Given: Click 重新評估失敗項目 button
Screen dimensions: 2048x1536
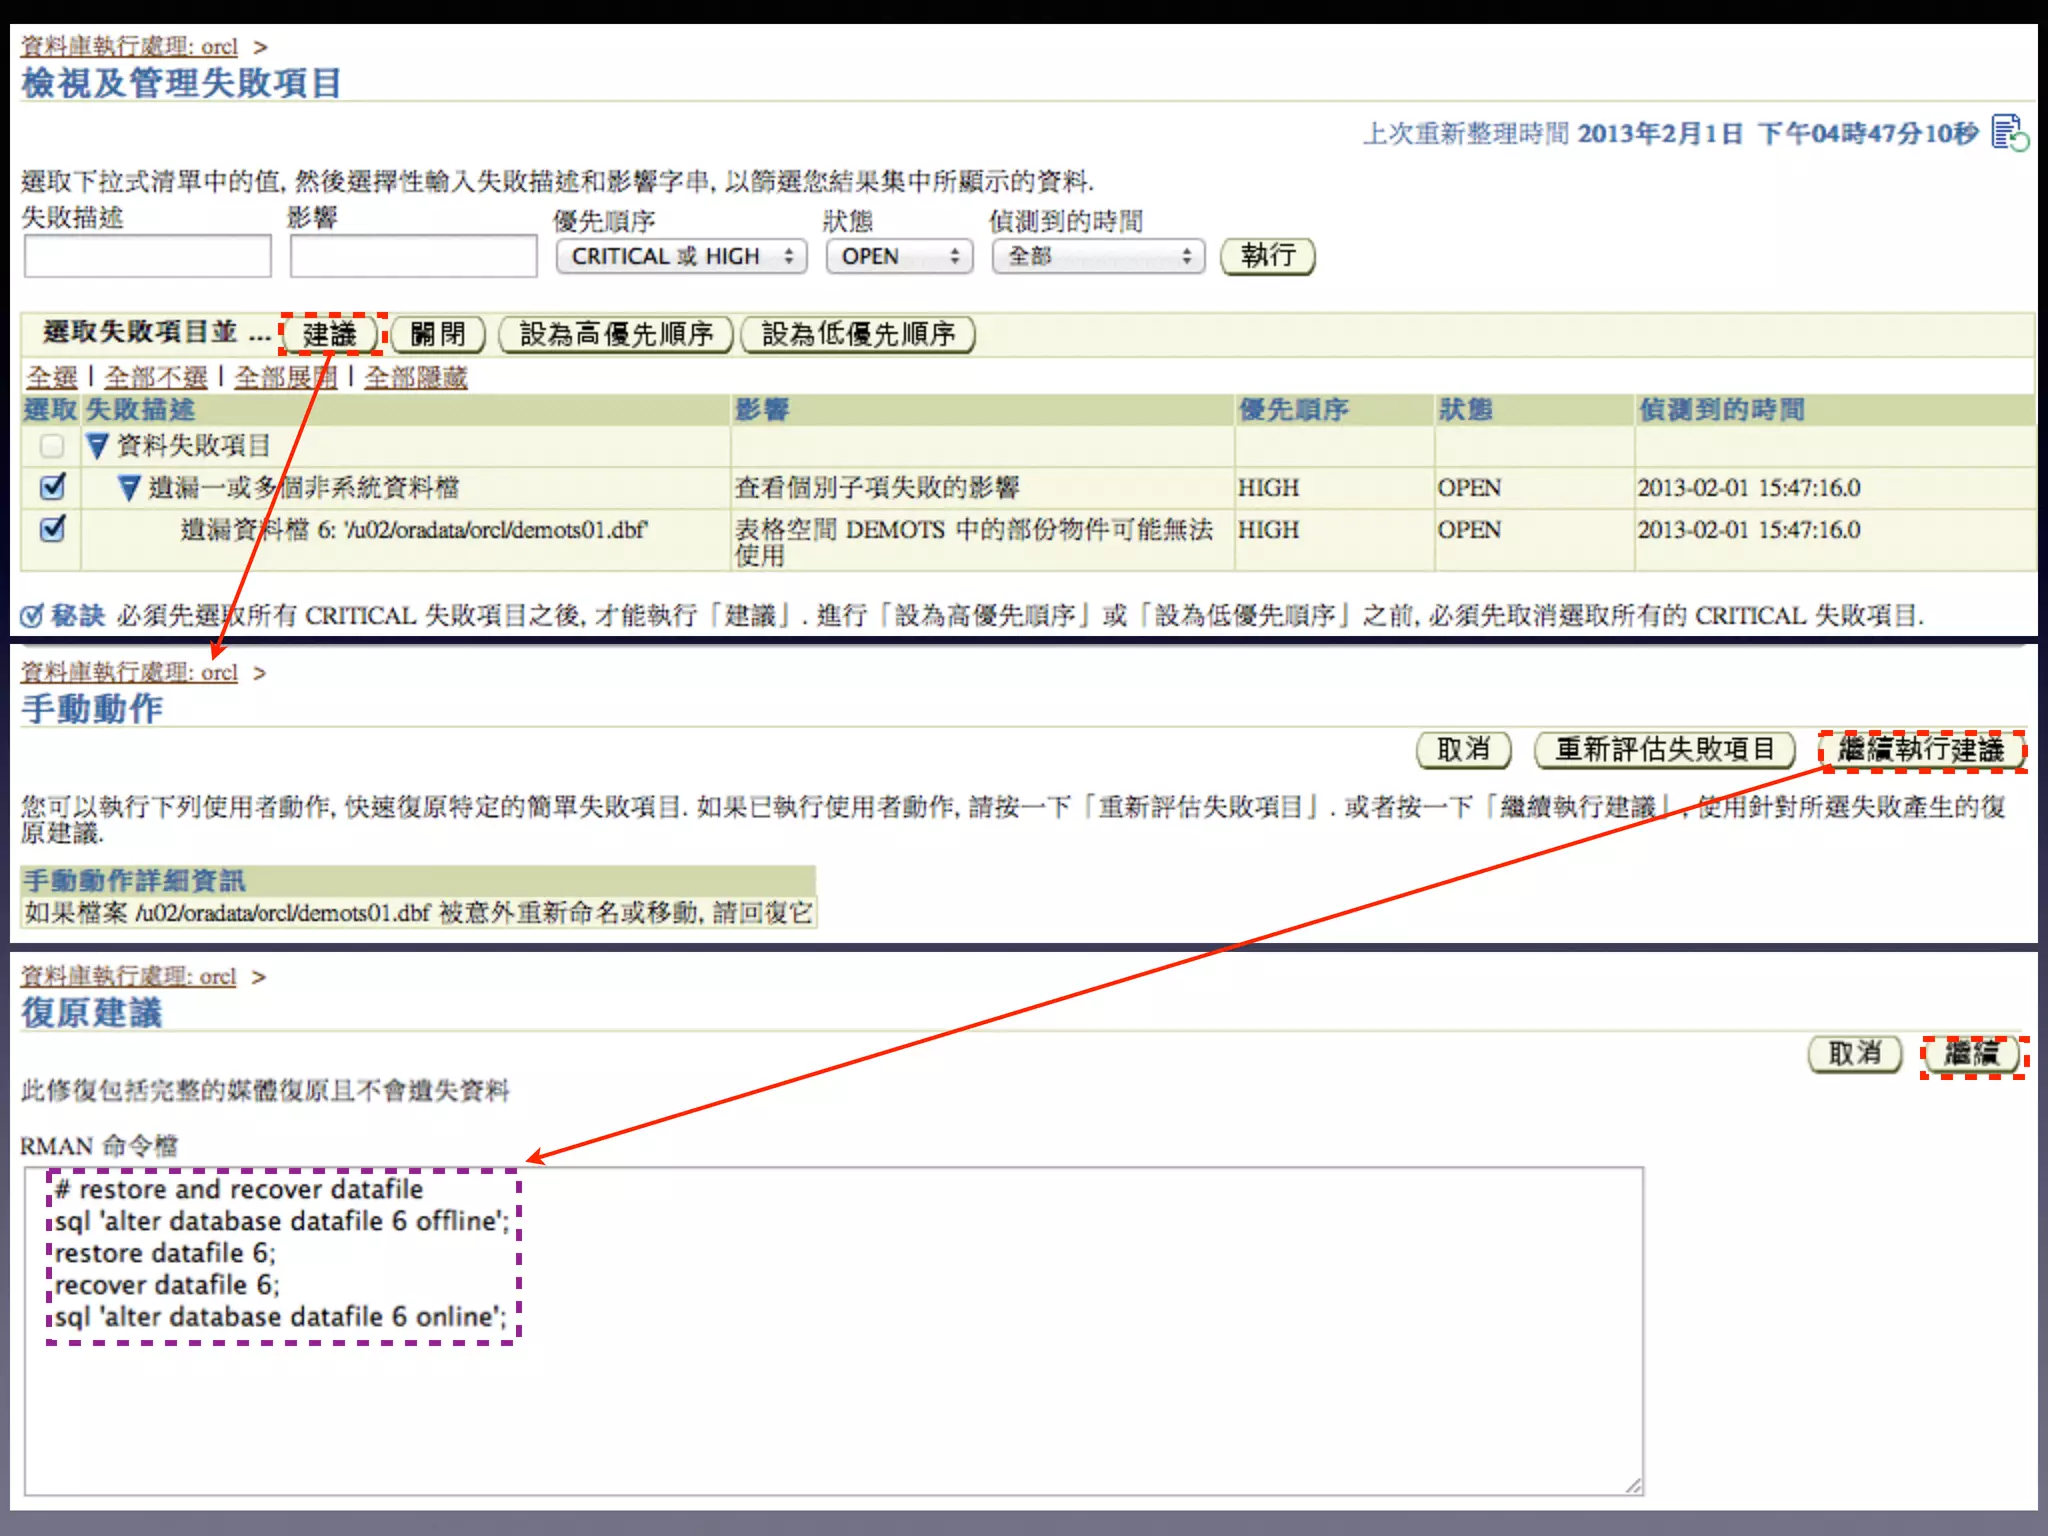Looking at the screenshot, I should [x=1664, y=750].
